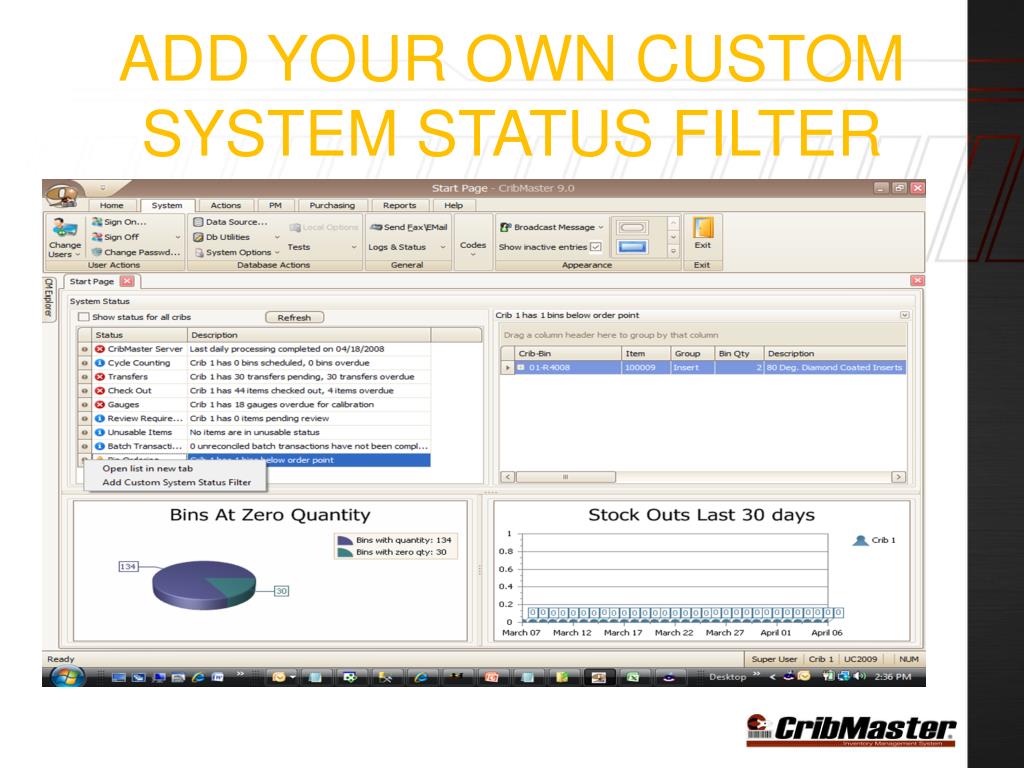
Task: Switch to the Home ribbon tab
Action: pyautogui.click(x=111, y=206)
